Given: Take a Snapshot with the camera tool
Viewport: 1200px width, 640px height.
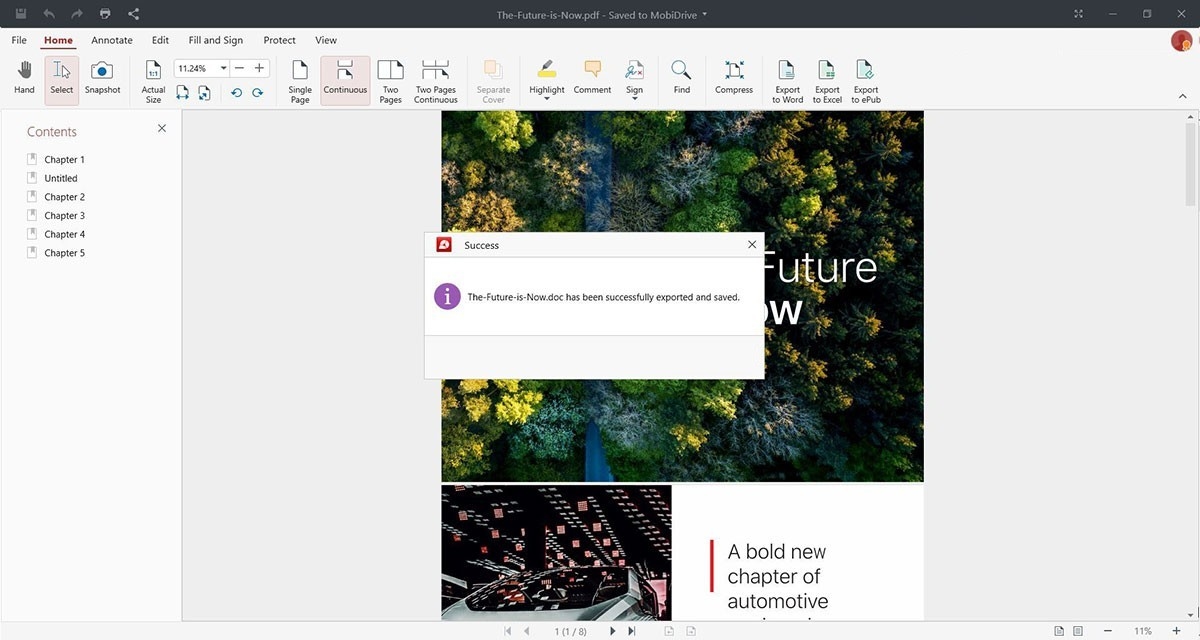Looking at the screenshot, I should tap(102, 78).
